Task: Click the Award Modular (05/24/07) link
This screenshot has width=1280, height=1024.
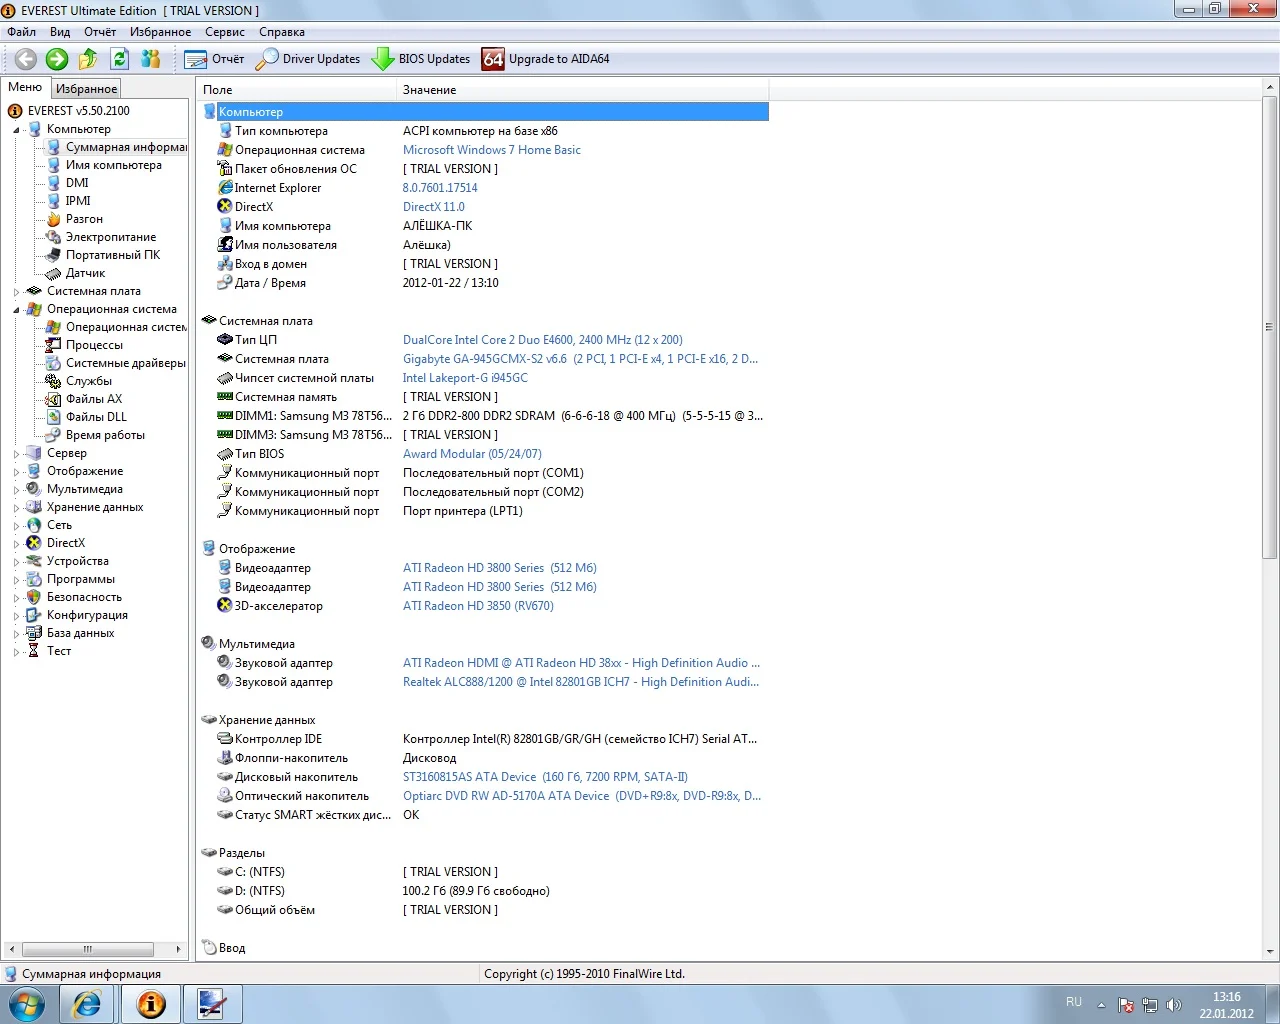Action: click(x=472, y=454)
